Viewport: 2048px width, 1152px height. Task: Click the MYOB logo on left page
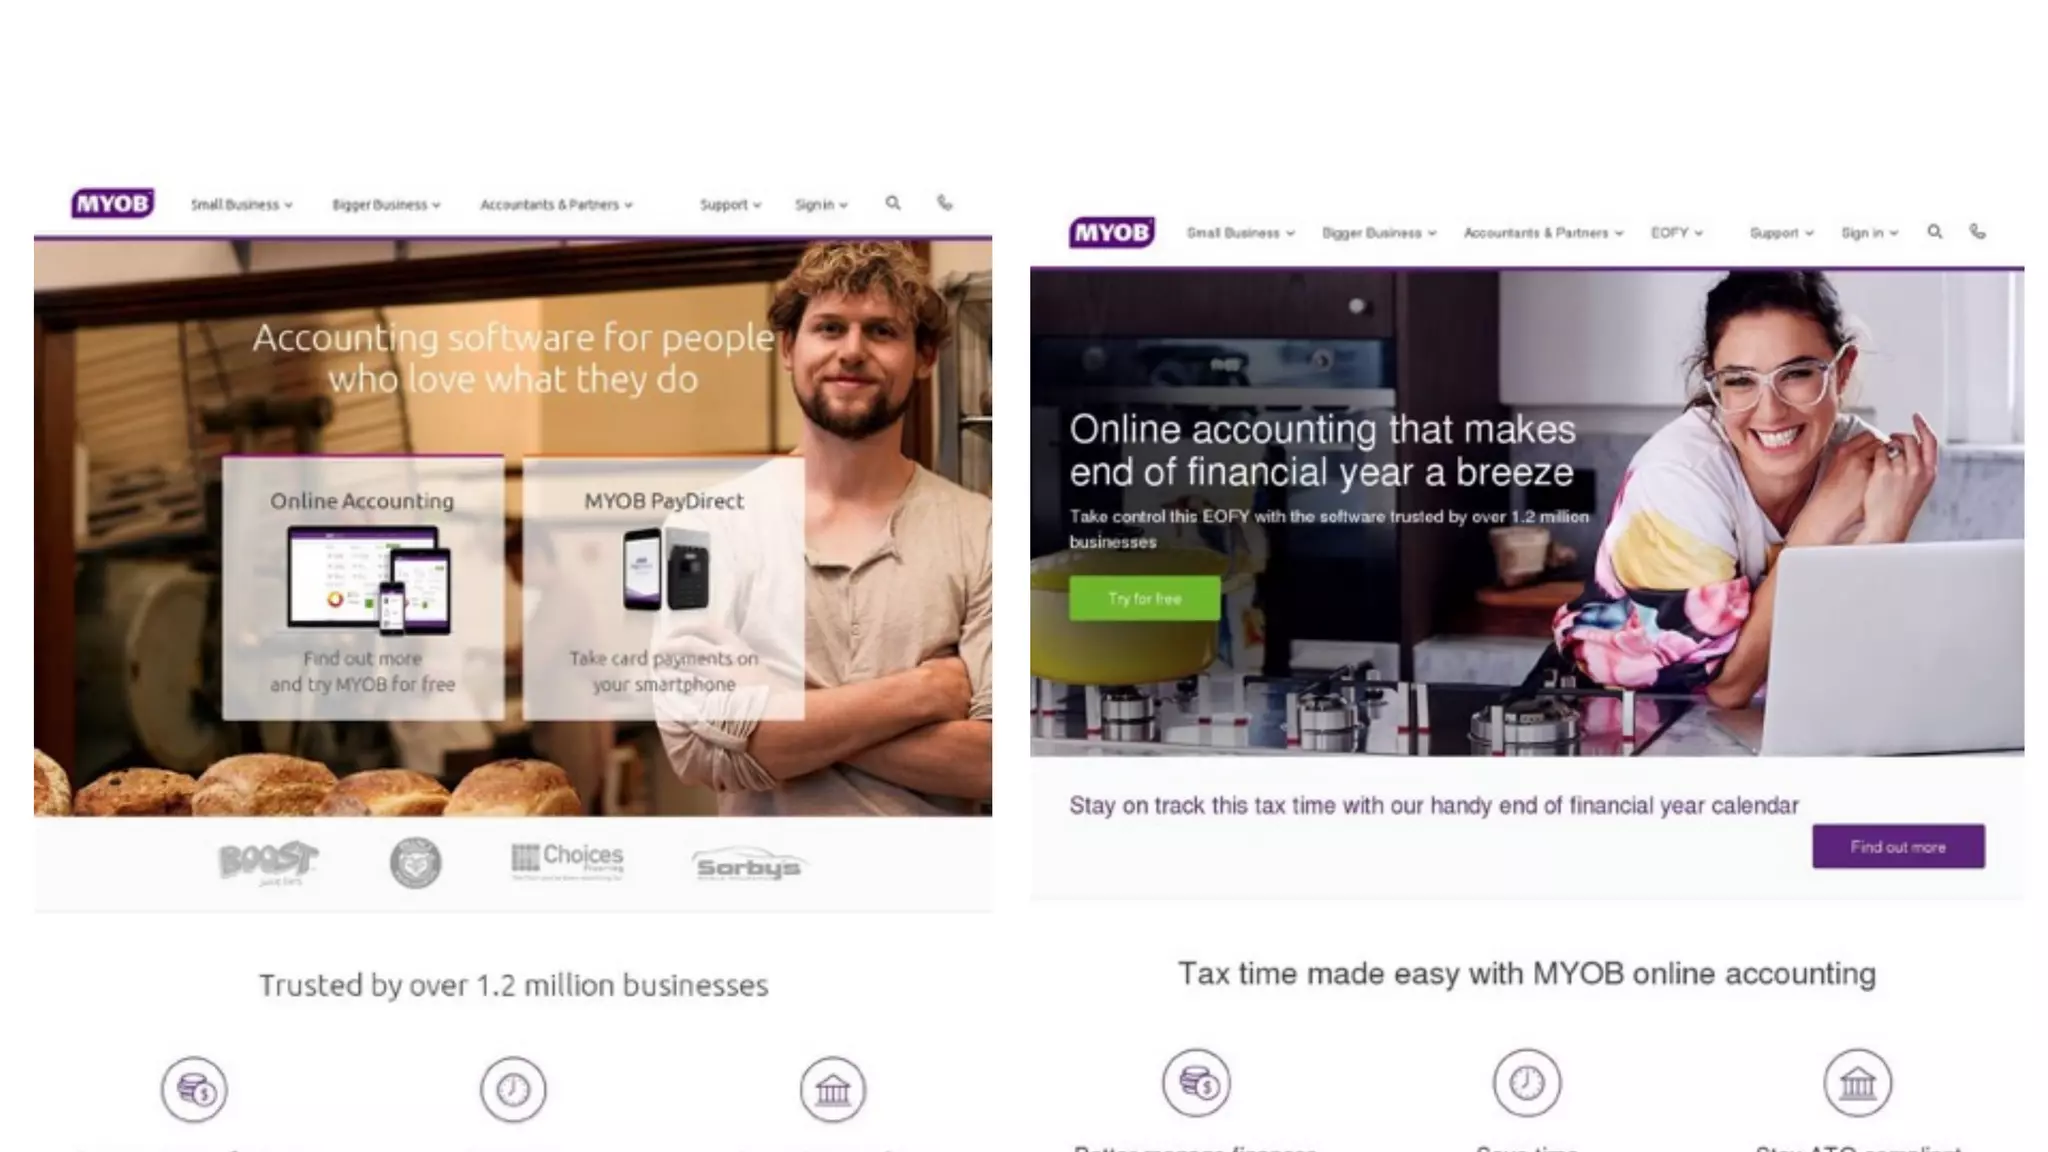pos(112,204)
